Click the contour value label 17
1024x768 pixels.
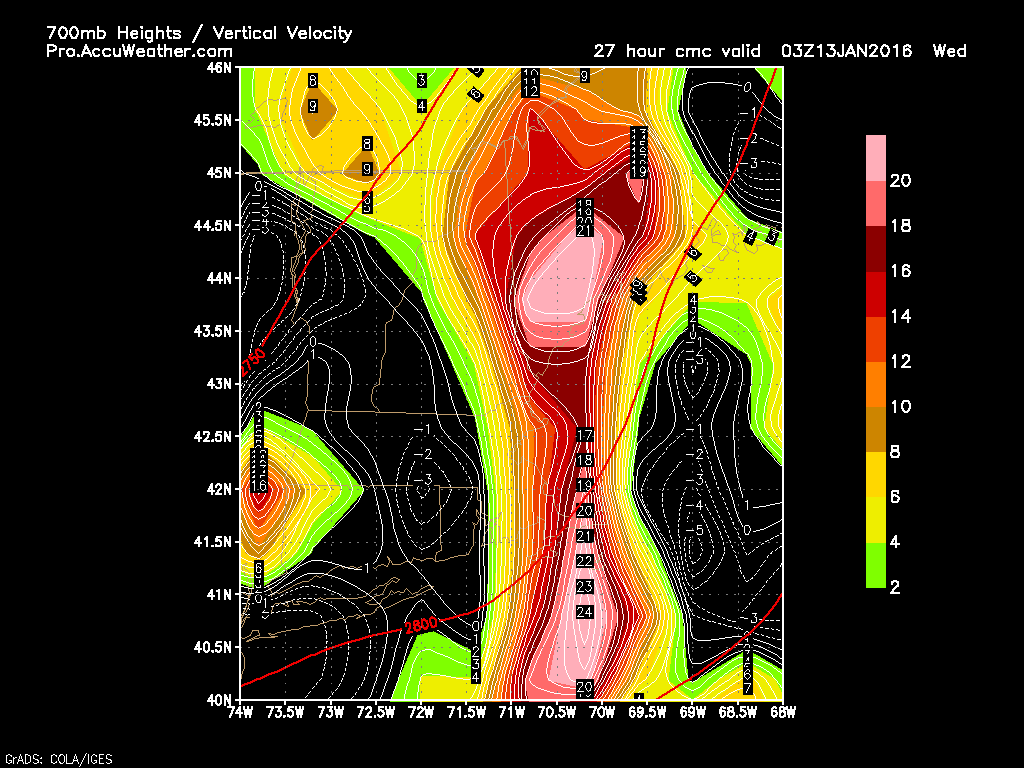click(x=586, y=436)
